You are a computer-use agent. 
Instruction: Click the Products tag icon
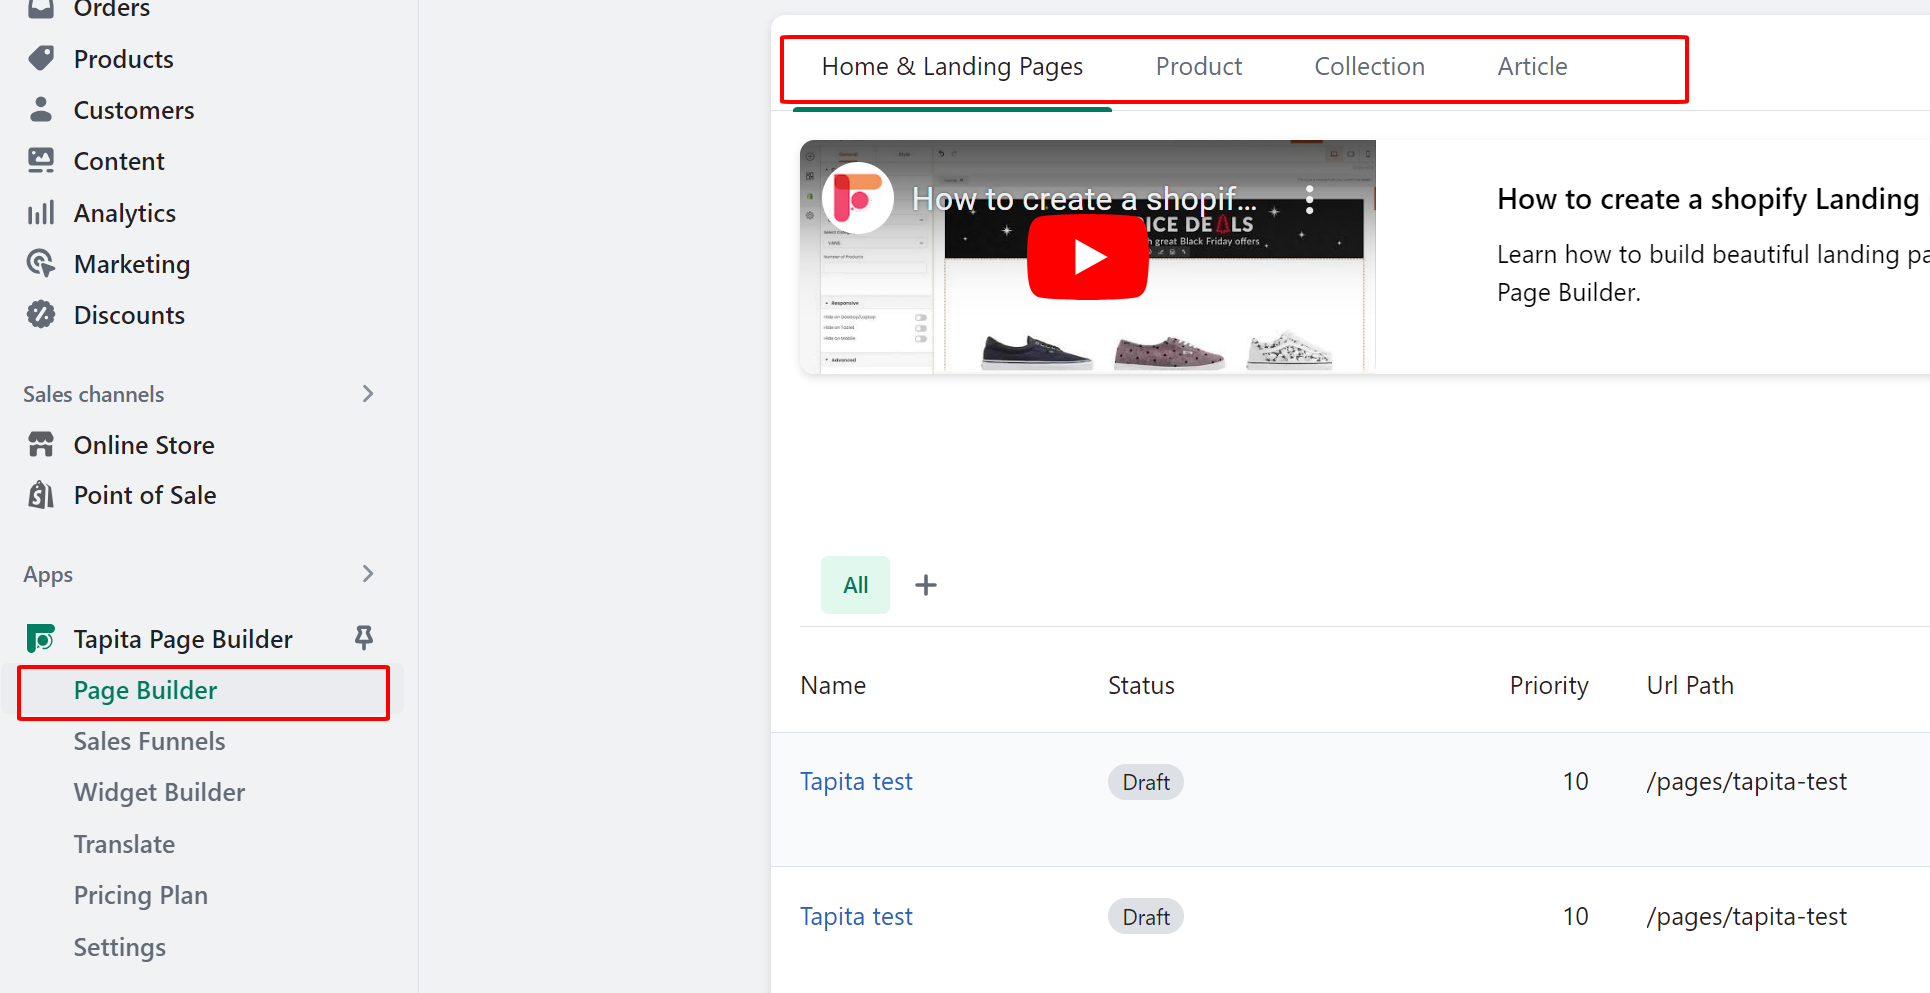click(41, 59)
